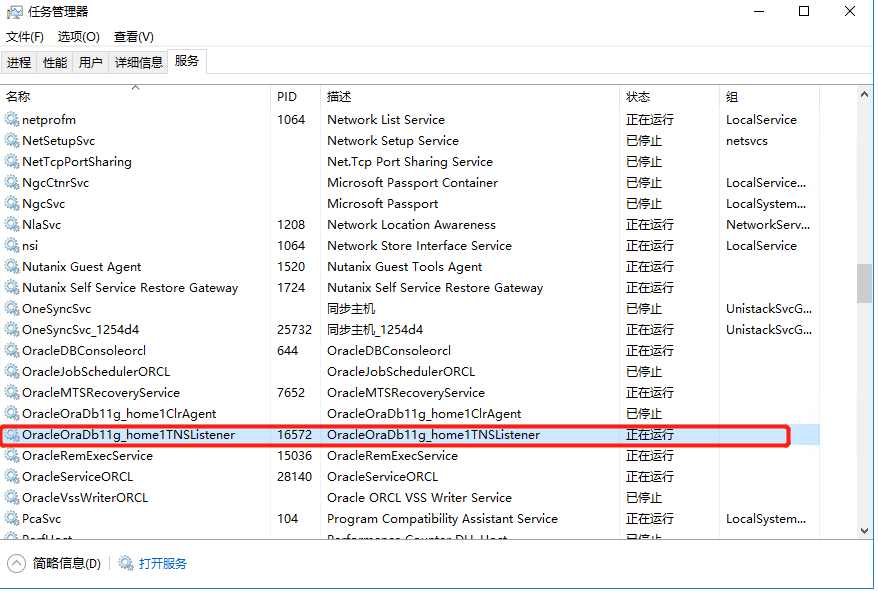Image resolution: width=878 pixels, height=591 pixels.
Task: Select the OracleDBConsoleorcl service name
Action: 84,351
